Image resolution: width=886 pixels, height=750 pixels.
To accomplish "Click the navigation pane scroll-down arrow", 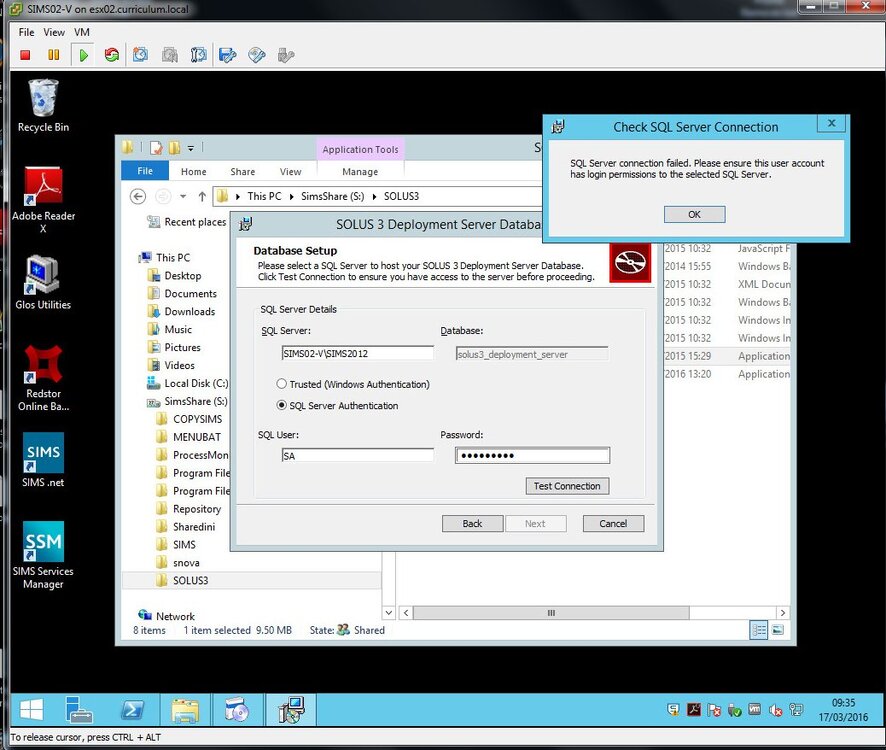I will [388, 613].
